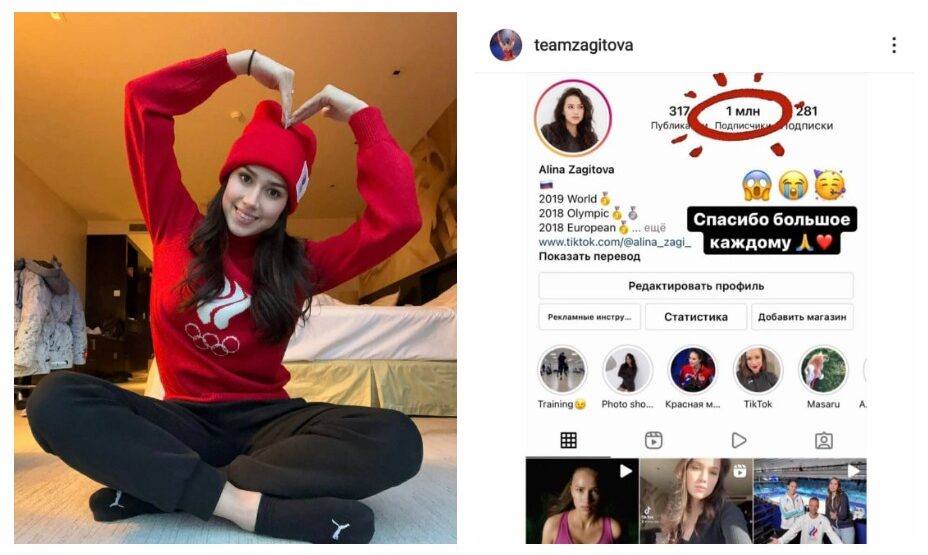Open the Training story highlight
Screen dimensions: 928x555
pyautogui.click(x=562, y=370)
